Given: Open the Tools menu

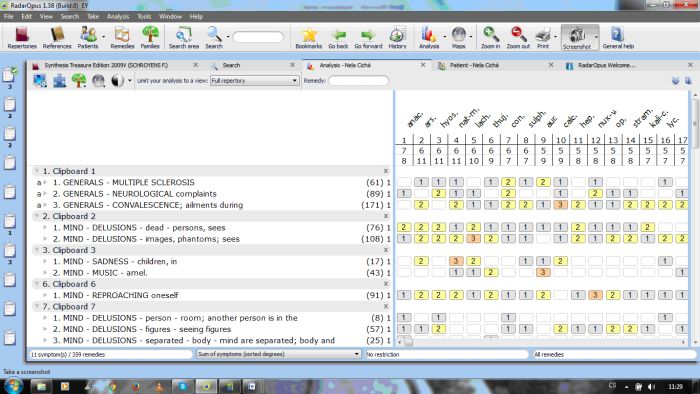Looking at the screenshot, I should 144,17.
